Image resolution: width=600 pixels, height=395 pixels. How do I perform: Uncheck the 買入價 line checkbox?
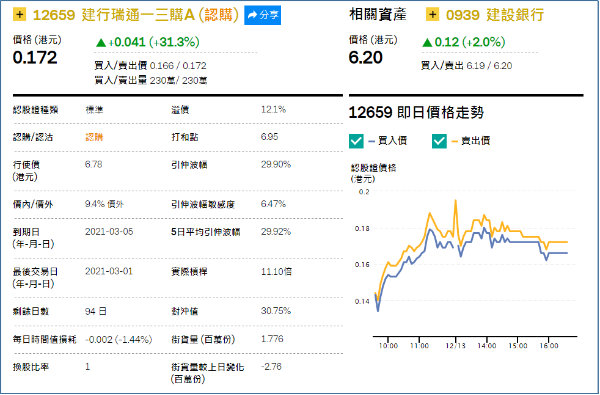pyautogui.click(x=356, y=141)
